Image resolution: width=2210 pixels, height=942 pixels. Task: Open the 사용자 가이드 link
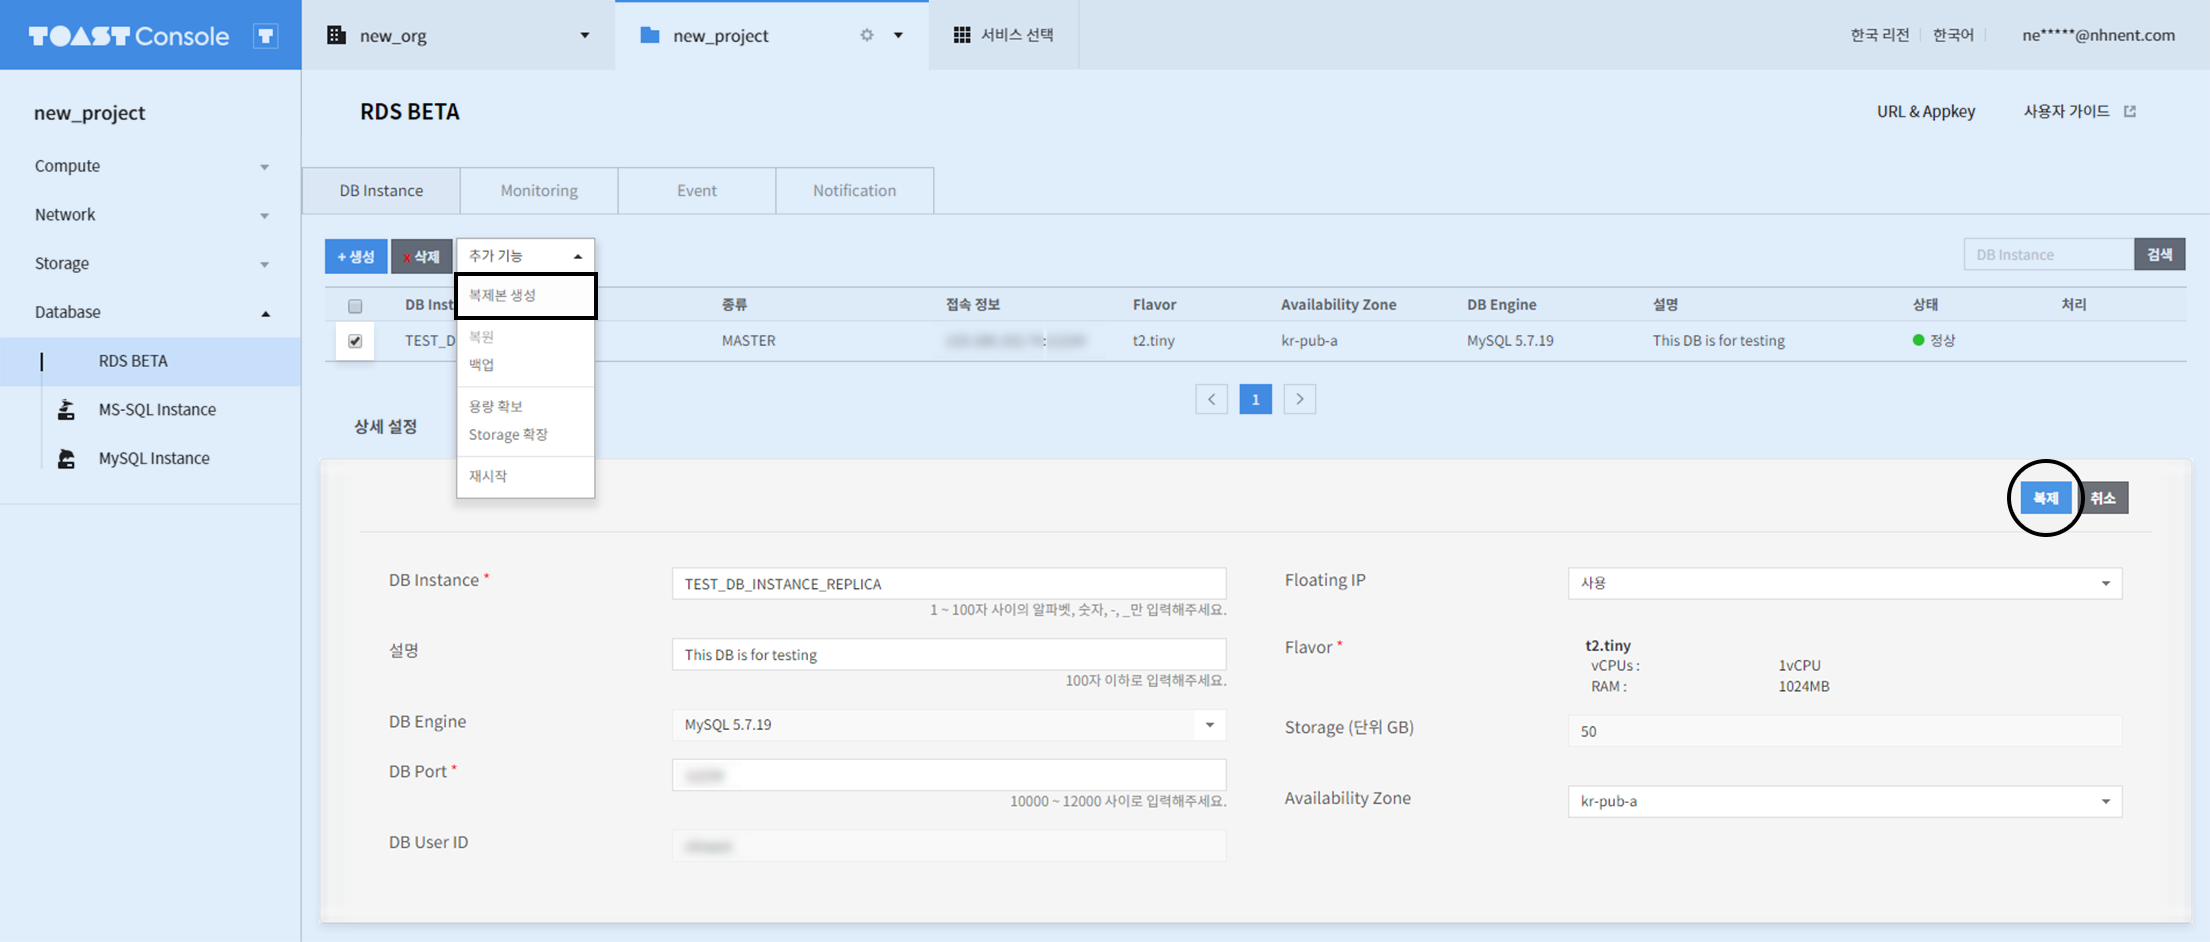tap(2067, 111)
